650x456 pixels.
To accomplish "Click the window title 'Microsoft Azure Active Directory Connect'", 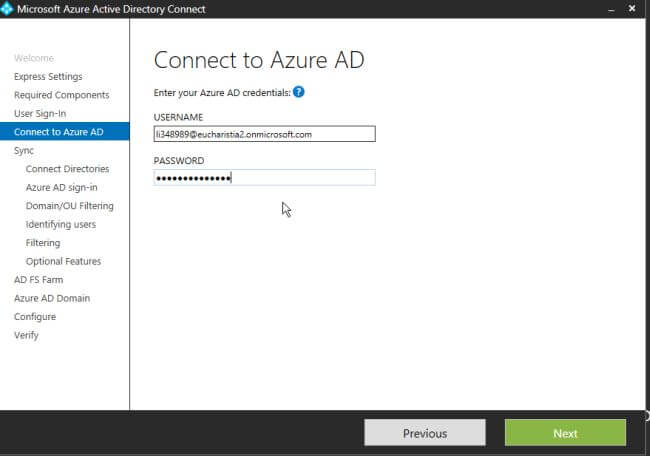I will click(x=111, y=9).
